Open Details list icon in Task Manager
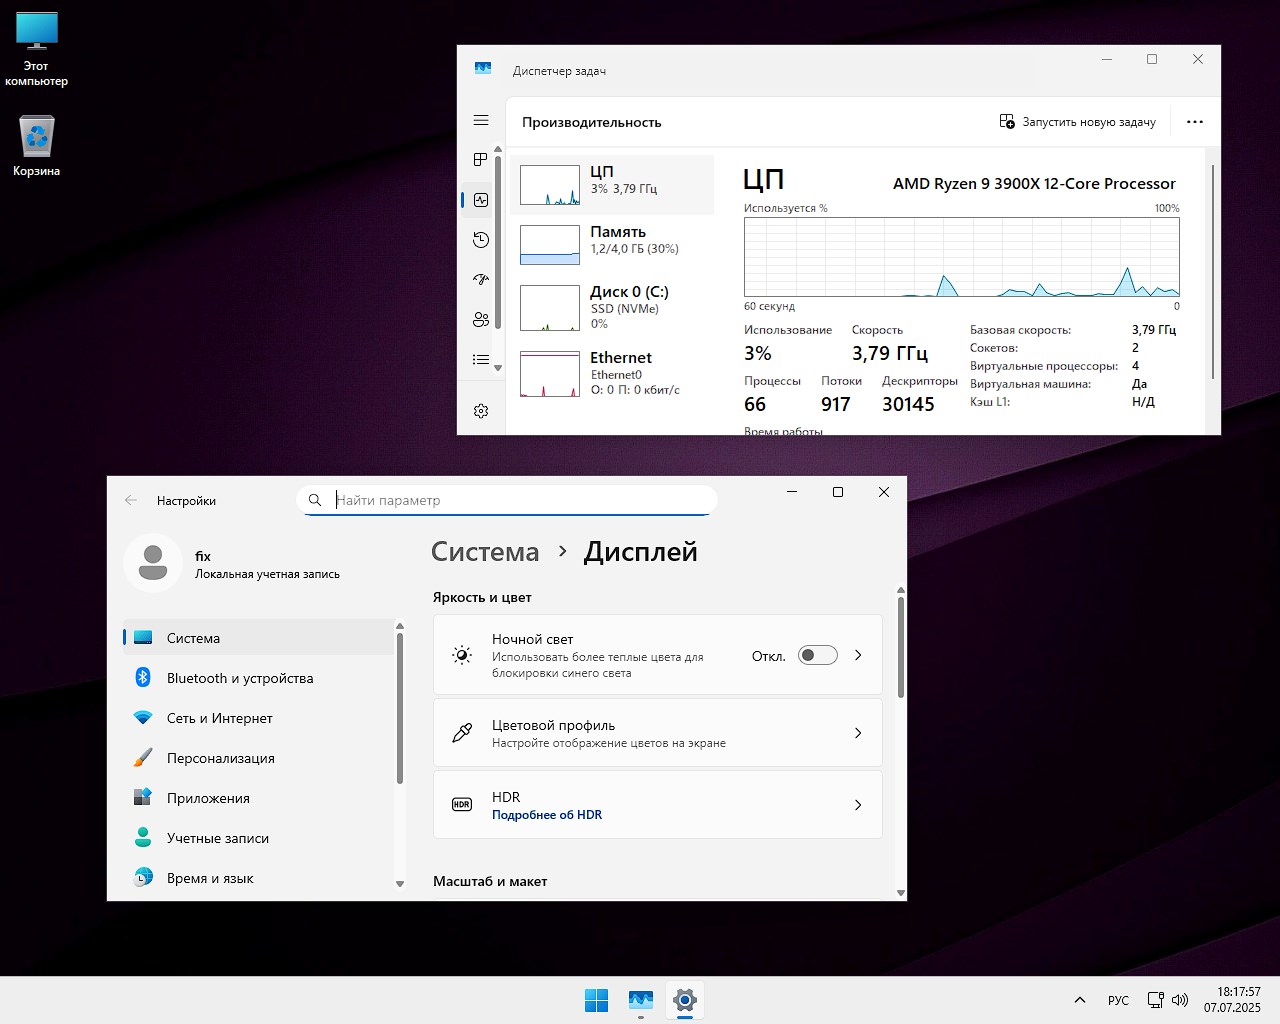1280x1024 pixels. (481, 360)
